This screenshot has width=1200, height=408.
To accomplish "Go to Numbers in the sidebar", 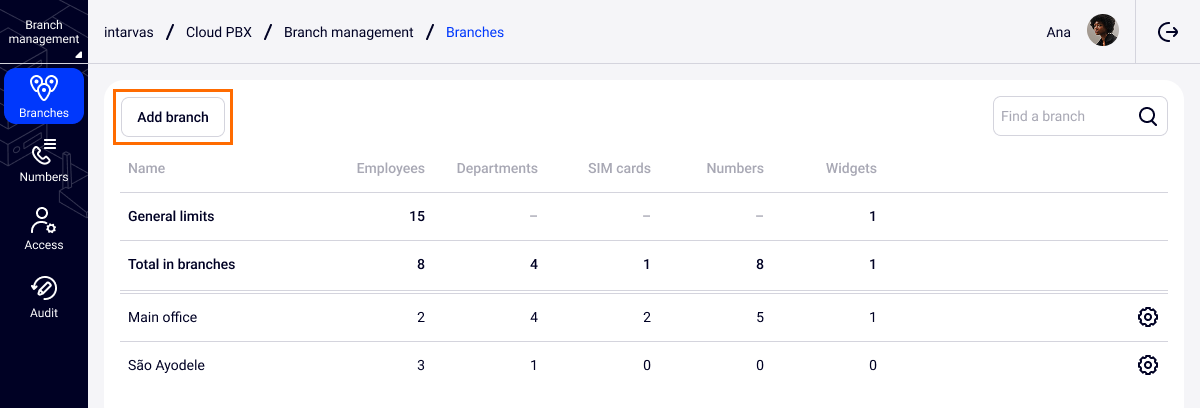I will pyautogui.click(x=44, y=160).
